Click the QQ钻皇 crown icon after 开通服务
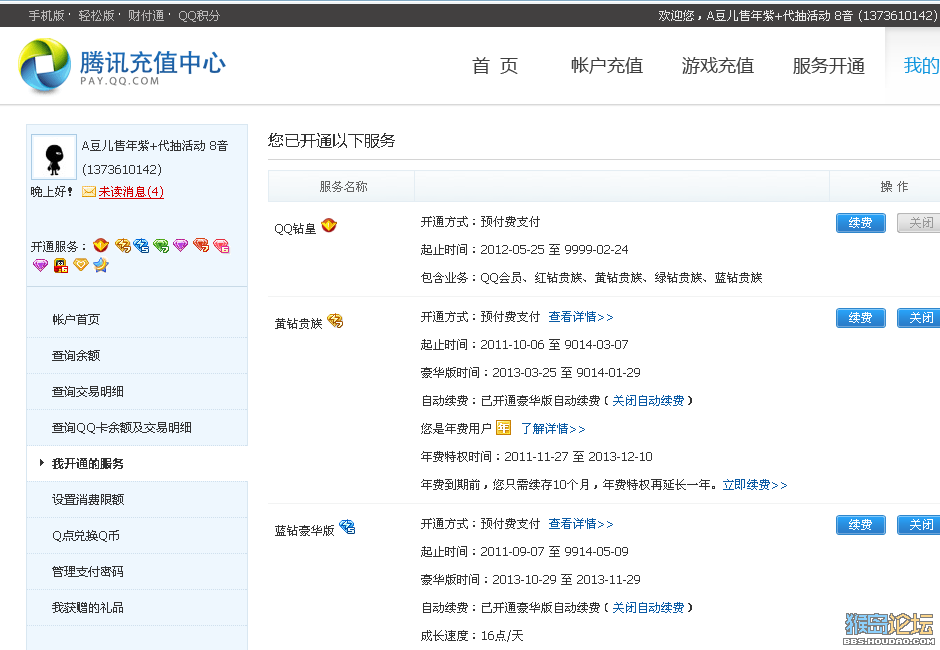Viewport: 940px width, 650px height. [101, 245]
